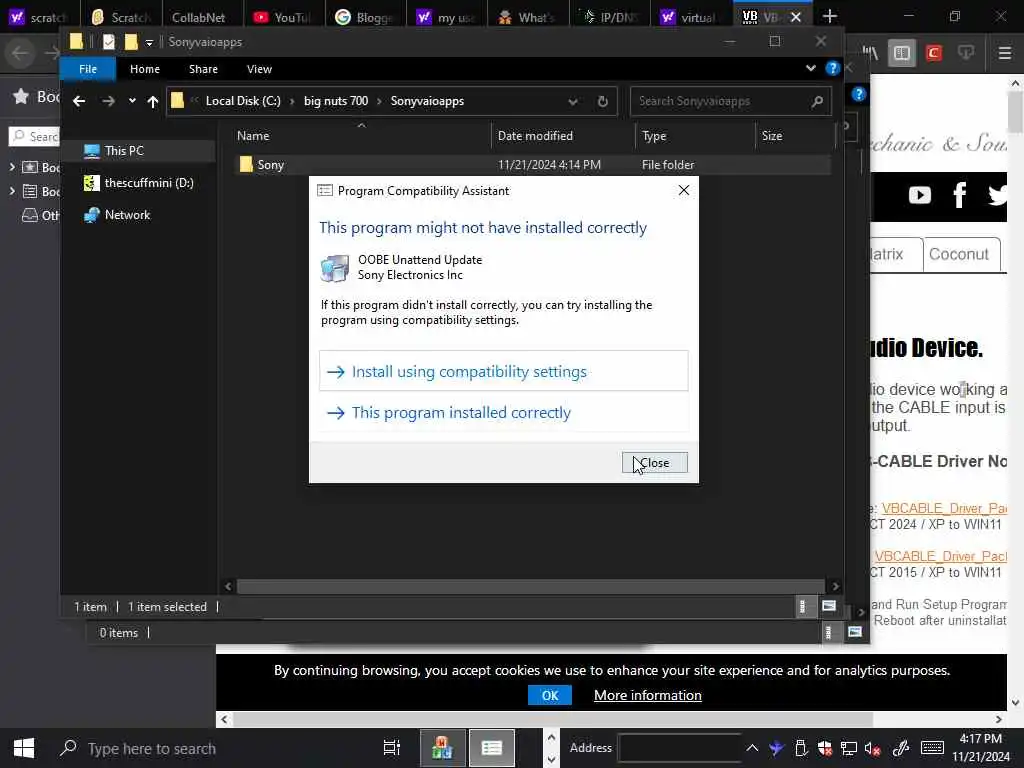This screenshot has height=768, width=1024.
Task: Open File menu in File Explorer
Action: [x=88, y=69]
